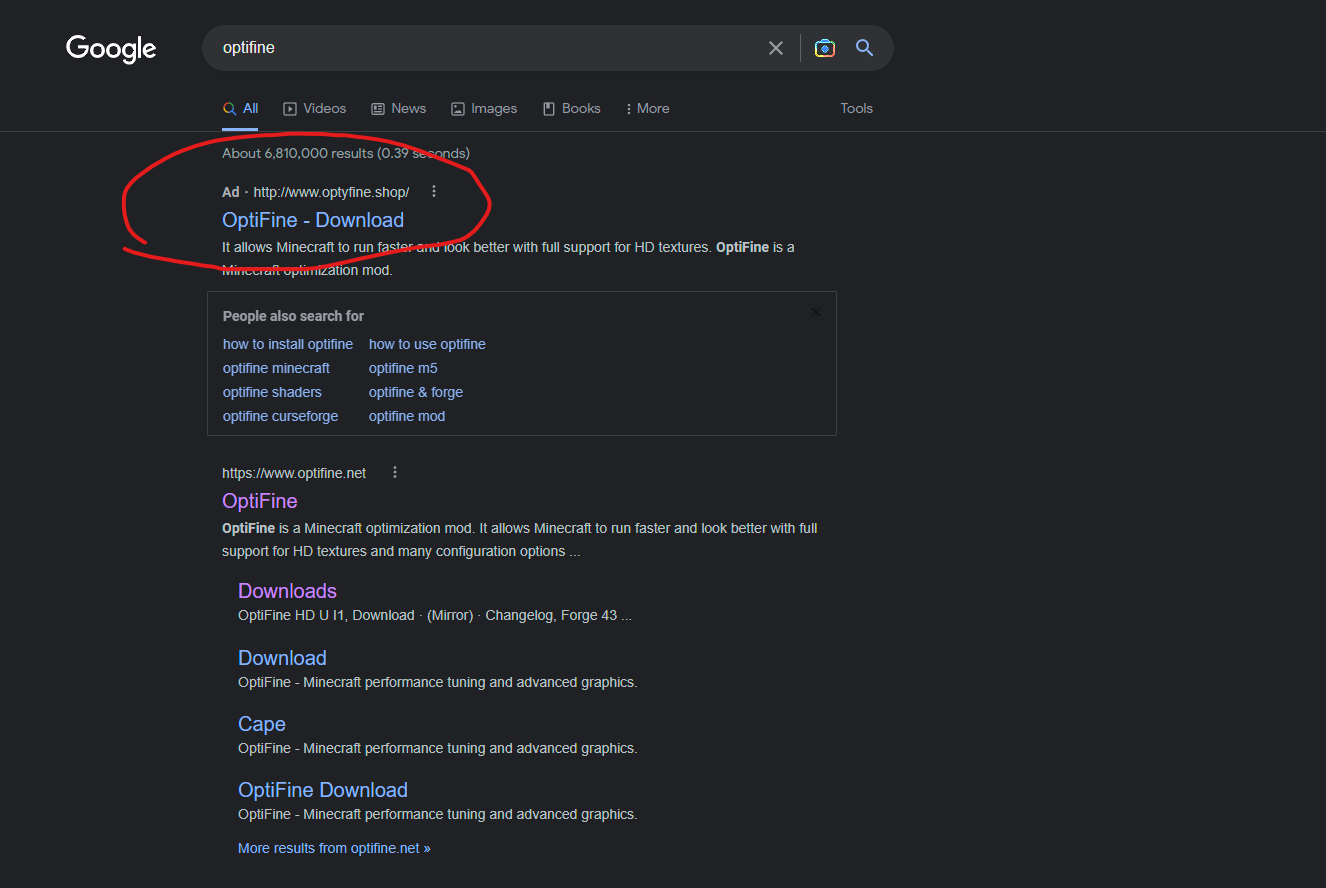The height and width of the screenshot is (888, 1326).
Task: Open the OptiFine - Download ad link
Action: pos(313,220)
